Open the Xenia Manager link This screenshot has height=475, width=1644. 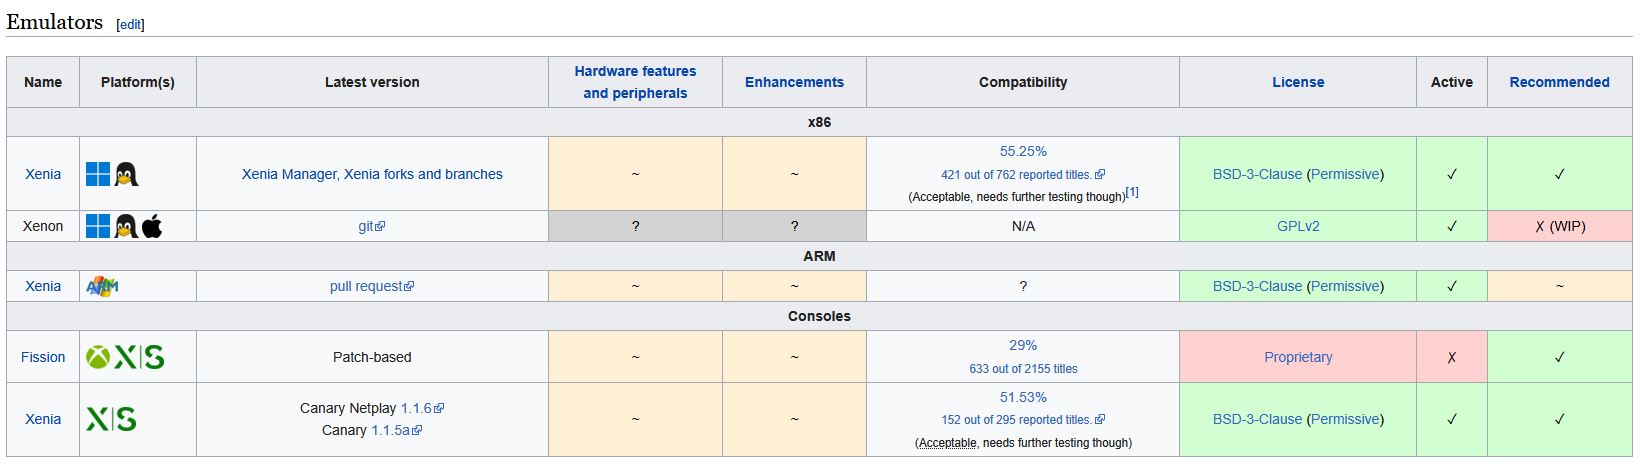click(x=289, y=174)
